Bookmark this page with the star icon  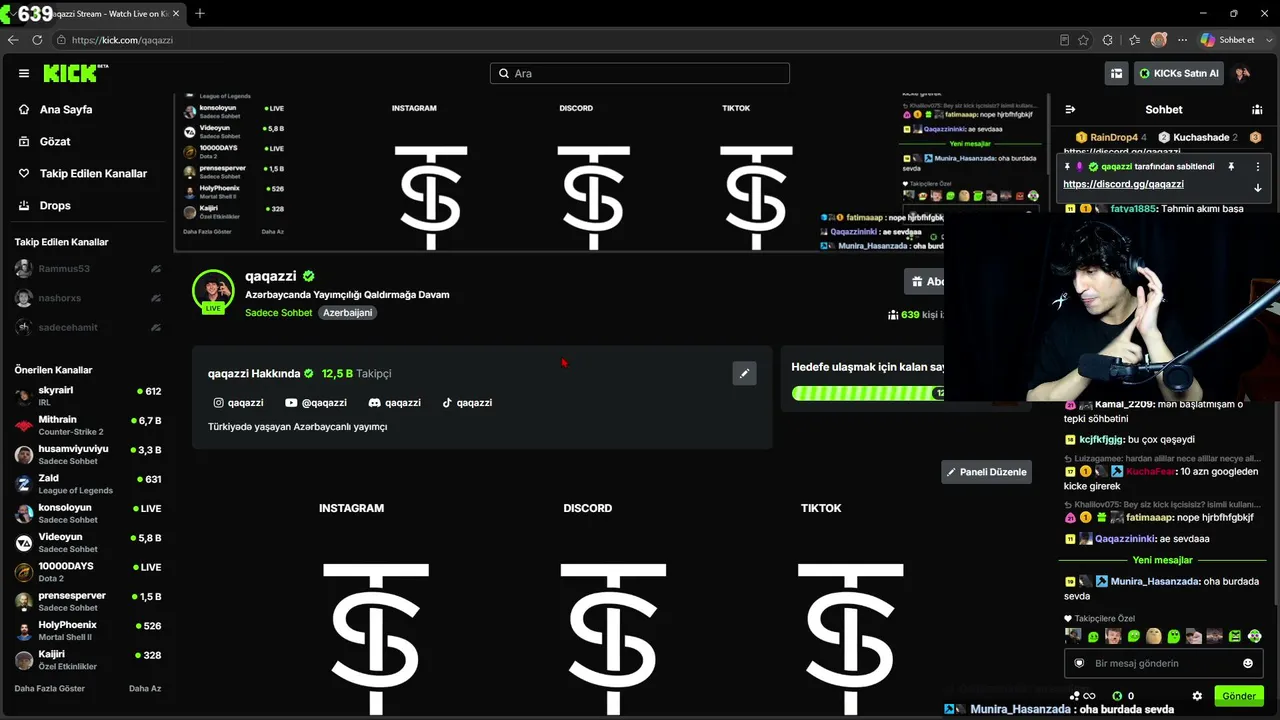pos(1084,40)
